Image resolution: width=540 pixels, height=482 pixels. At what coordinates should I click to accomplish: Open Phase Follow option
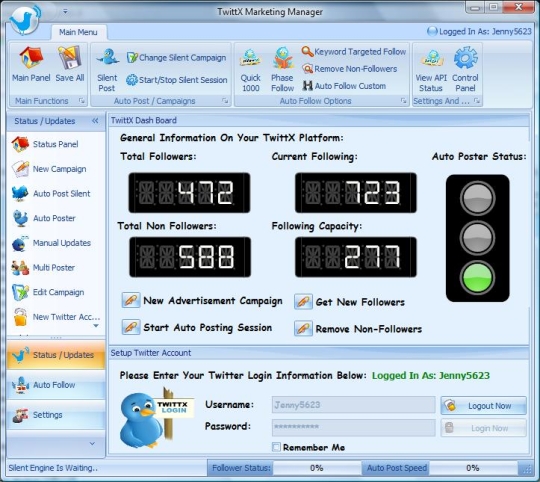[282, 70]
